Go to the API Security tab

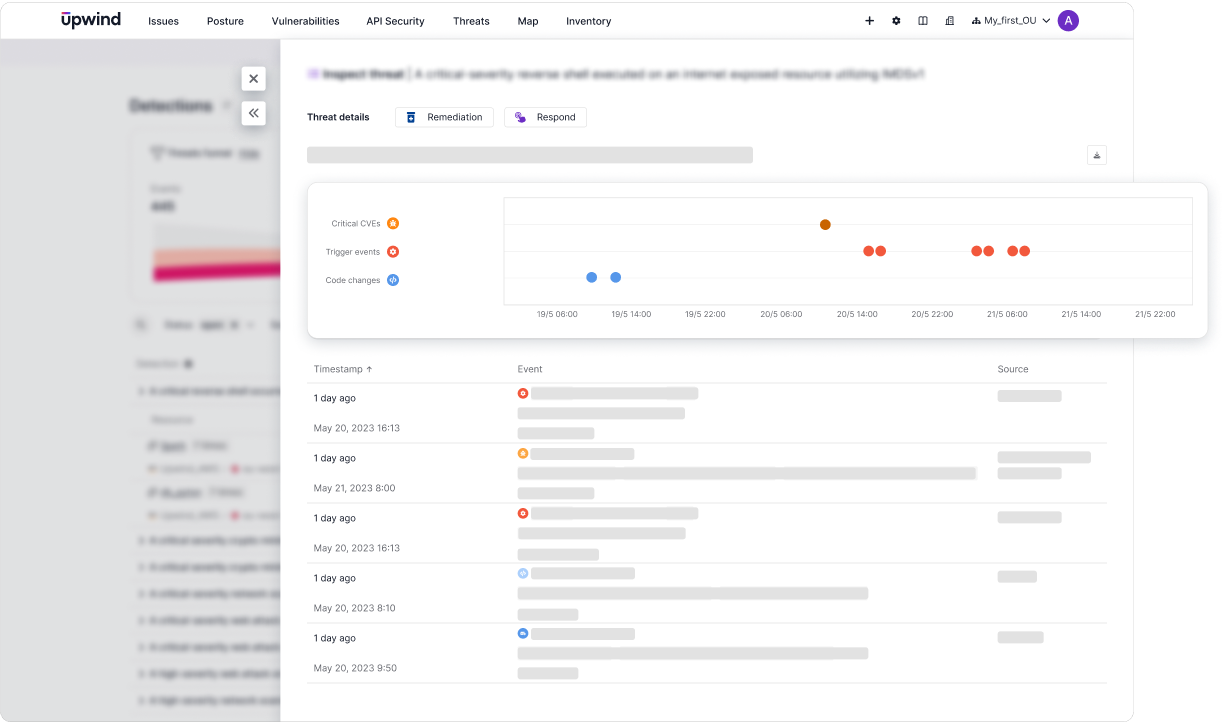click(395, 21)
